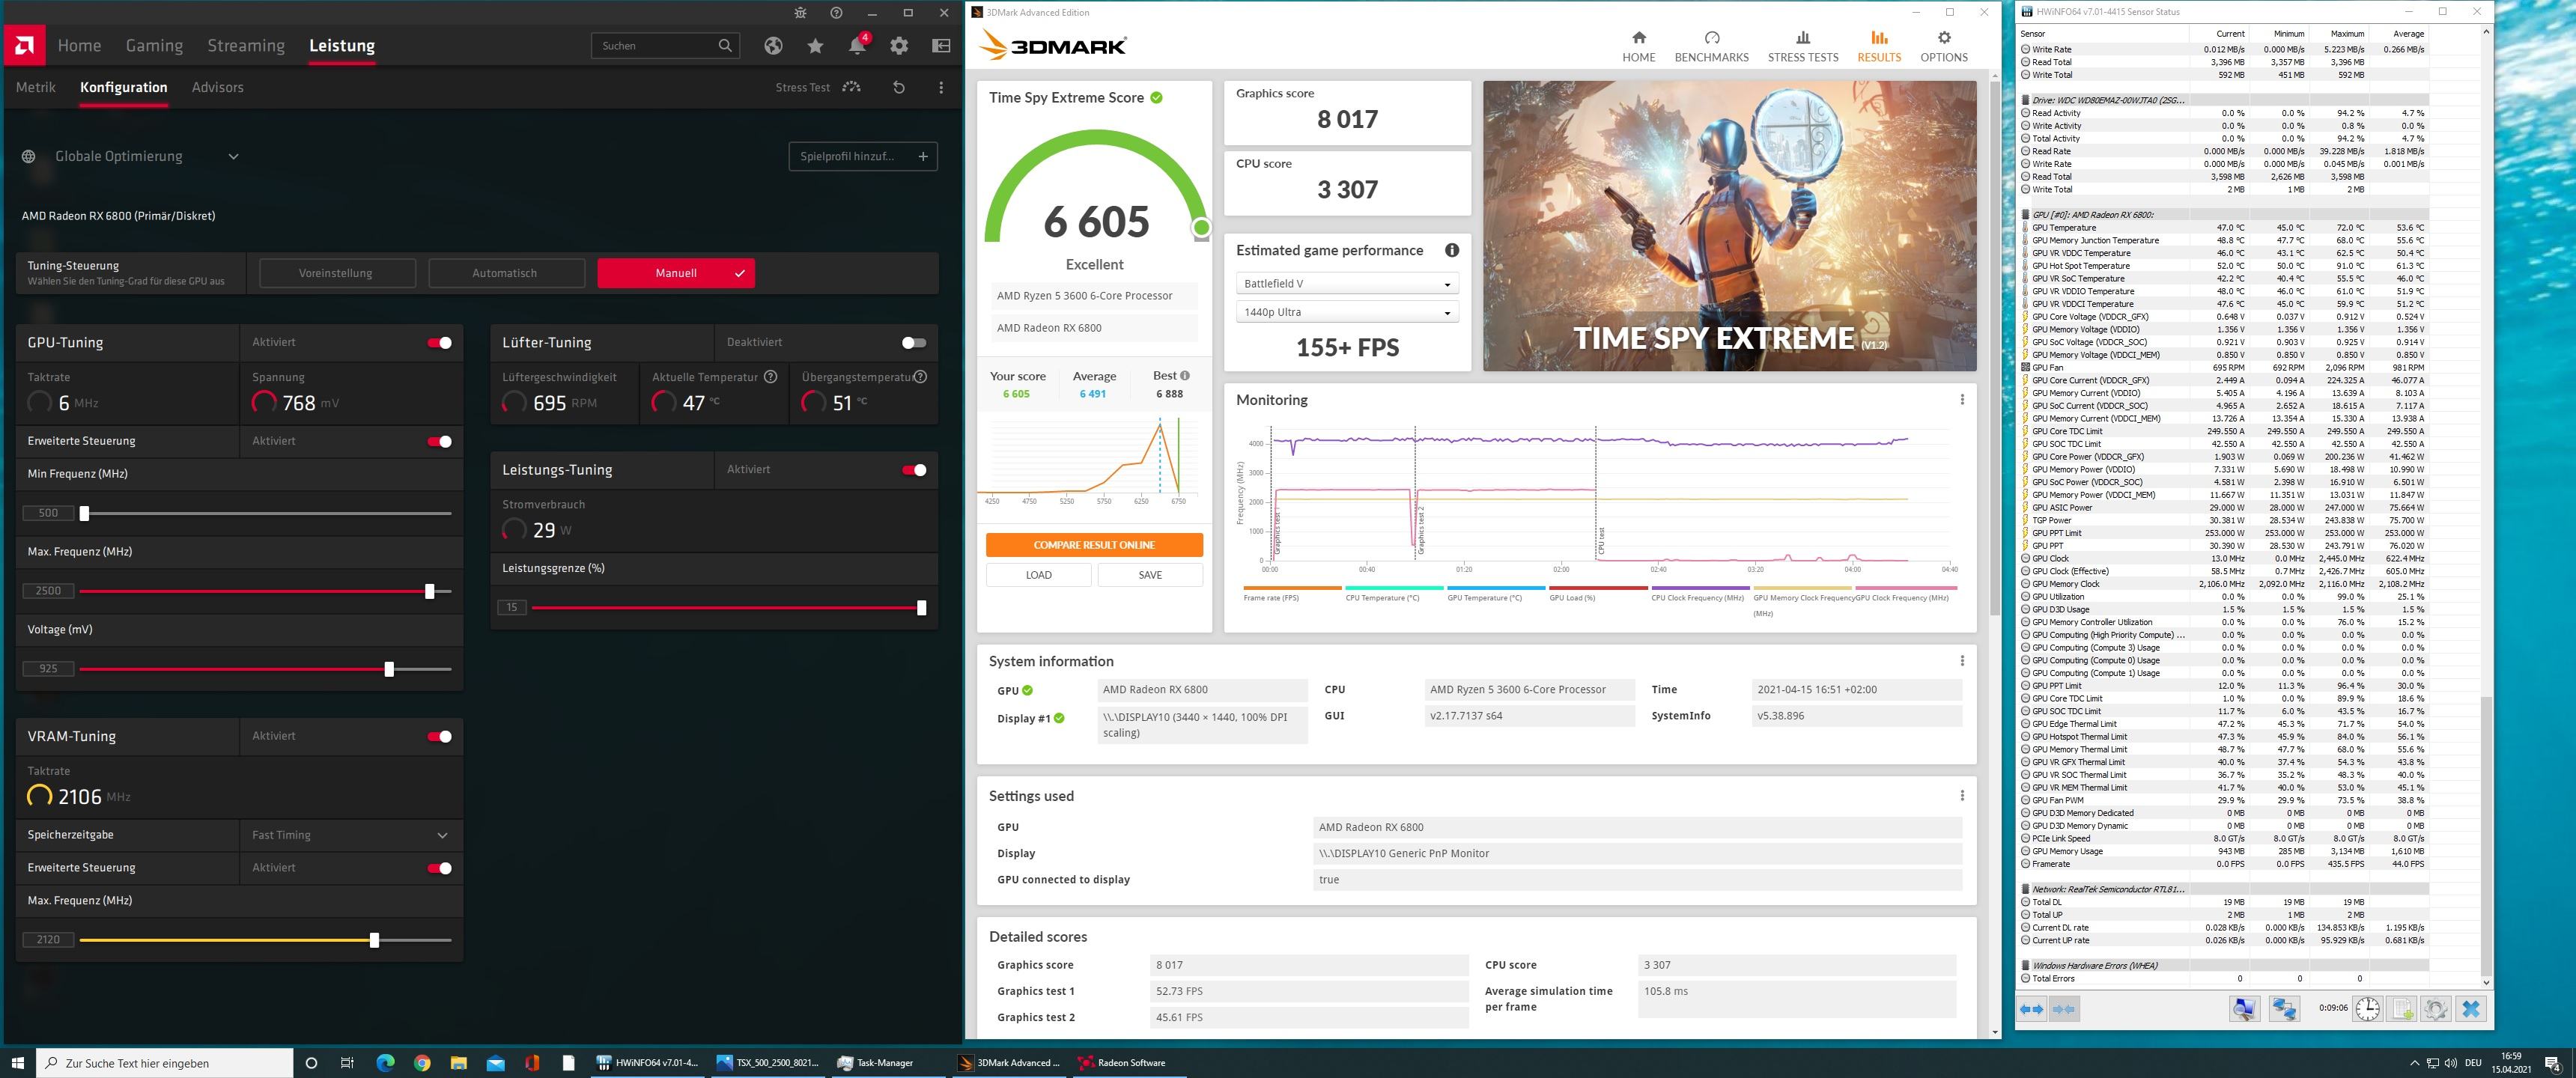Click HWiNFO clock reset timer icon
2576x1078 pixels.
pyautogui.click(x=2368, y=1009)
